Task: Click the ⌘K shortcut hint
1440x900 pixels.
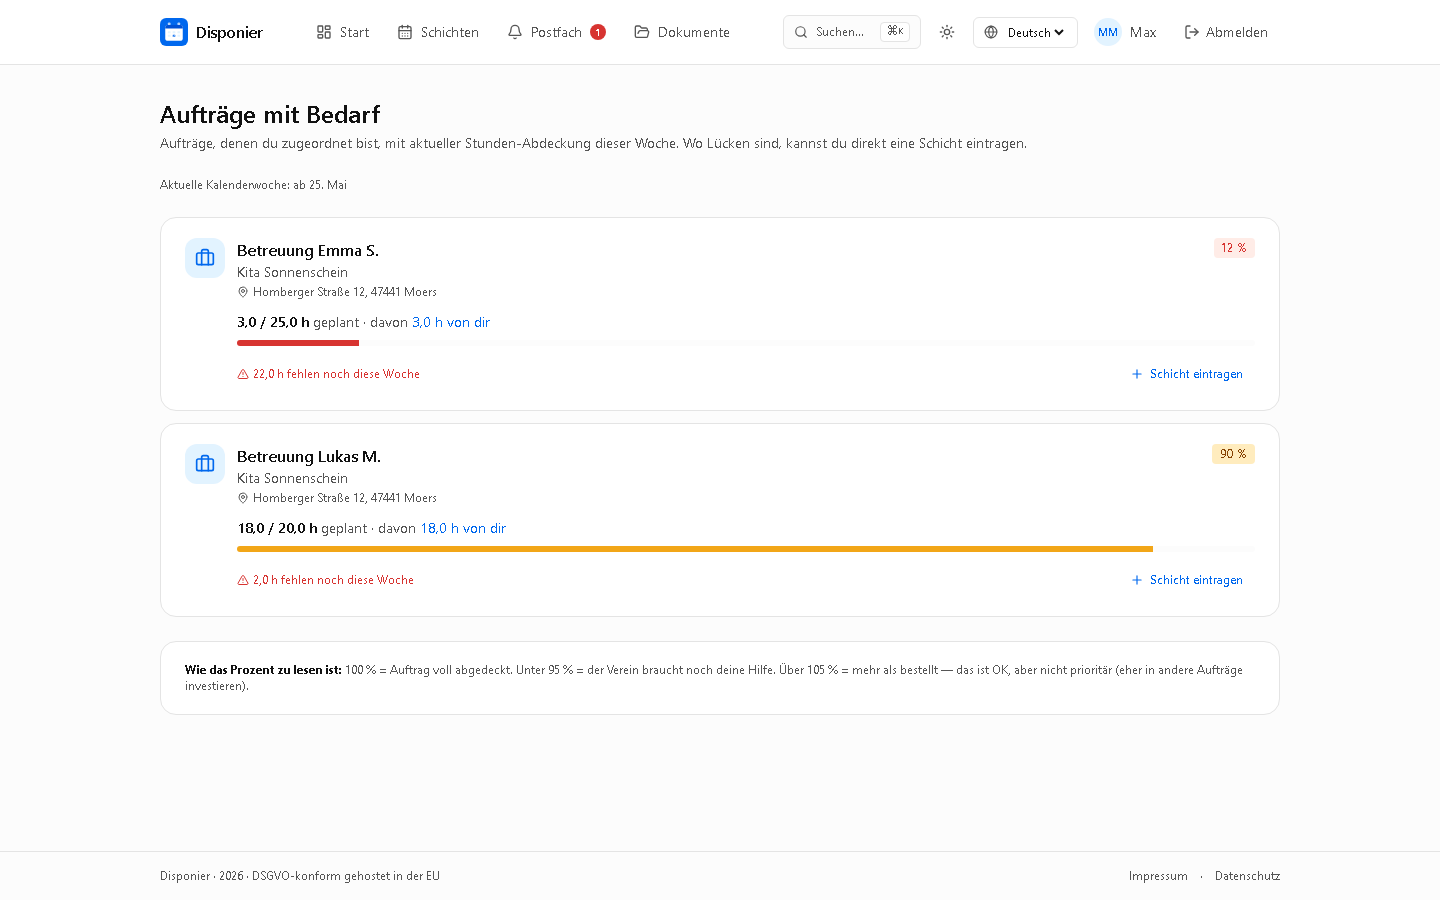Action: click(x=895, y=31)
